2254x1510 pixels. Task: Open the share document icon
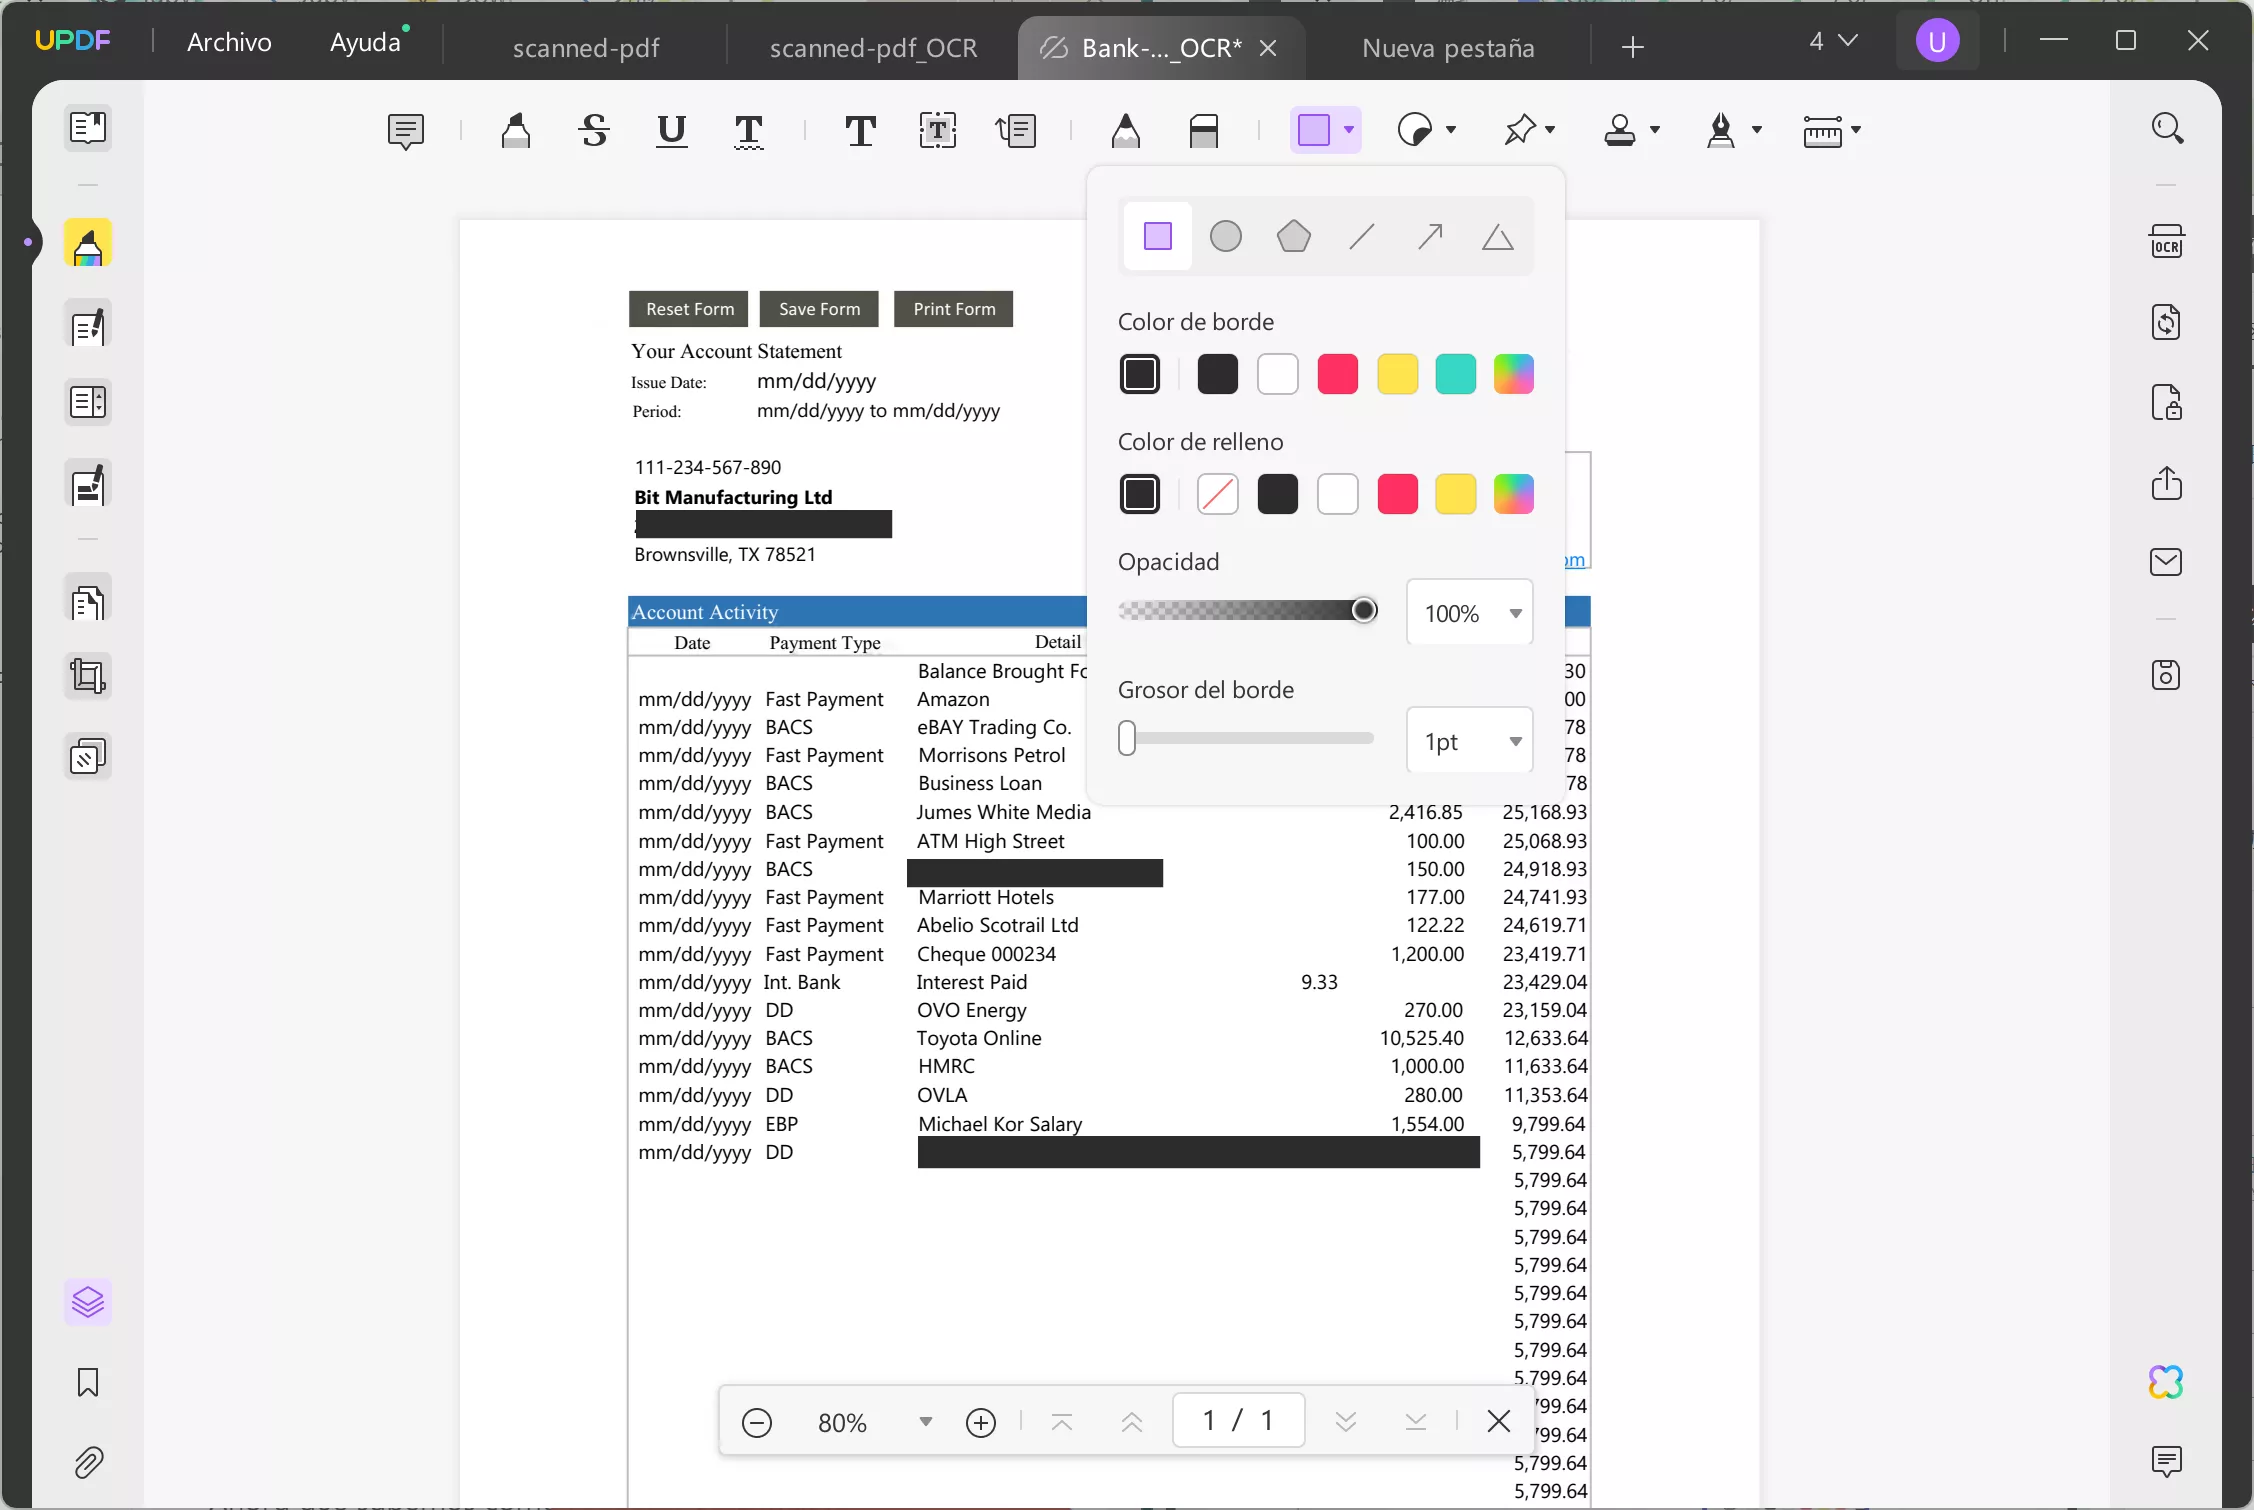2167,483
